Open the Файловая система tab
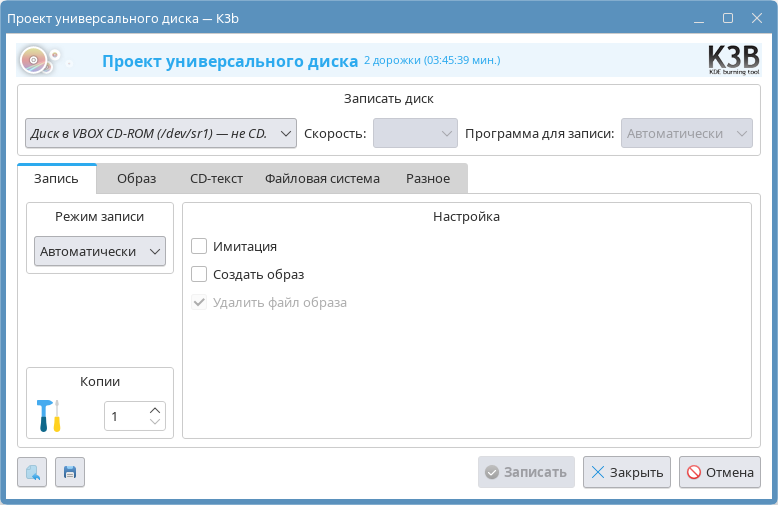This screenshot has height=505, width=778. 322,179
